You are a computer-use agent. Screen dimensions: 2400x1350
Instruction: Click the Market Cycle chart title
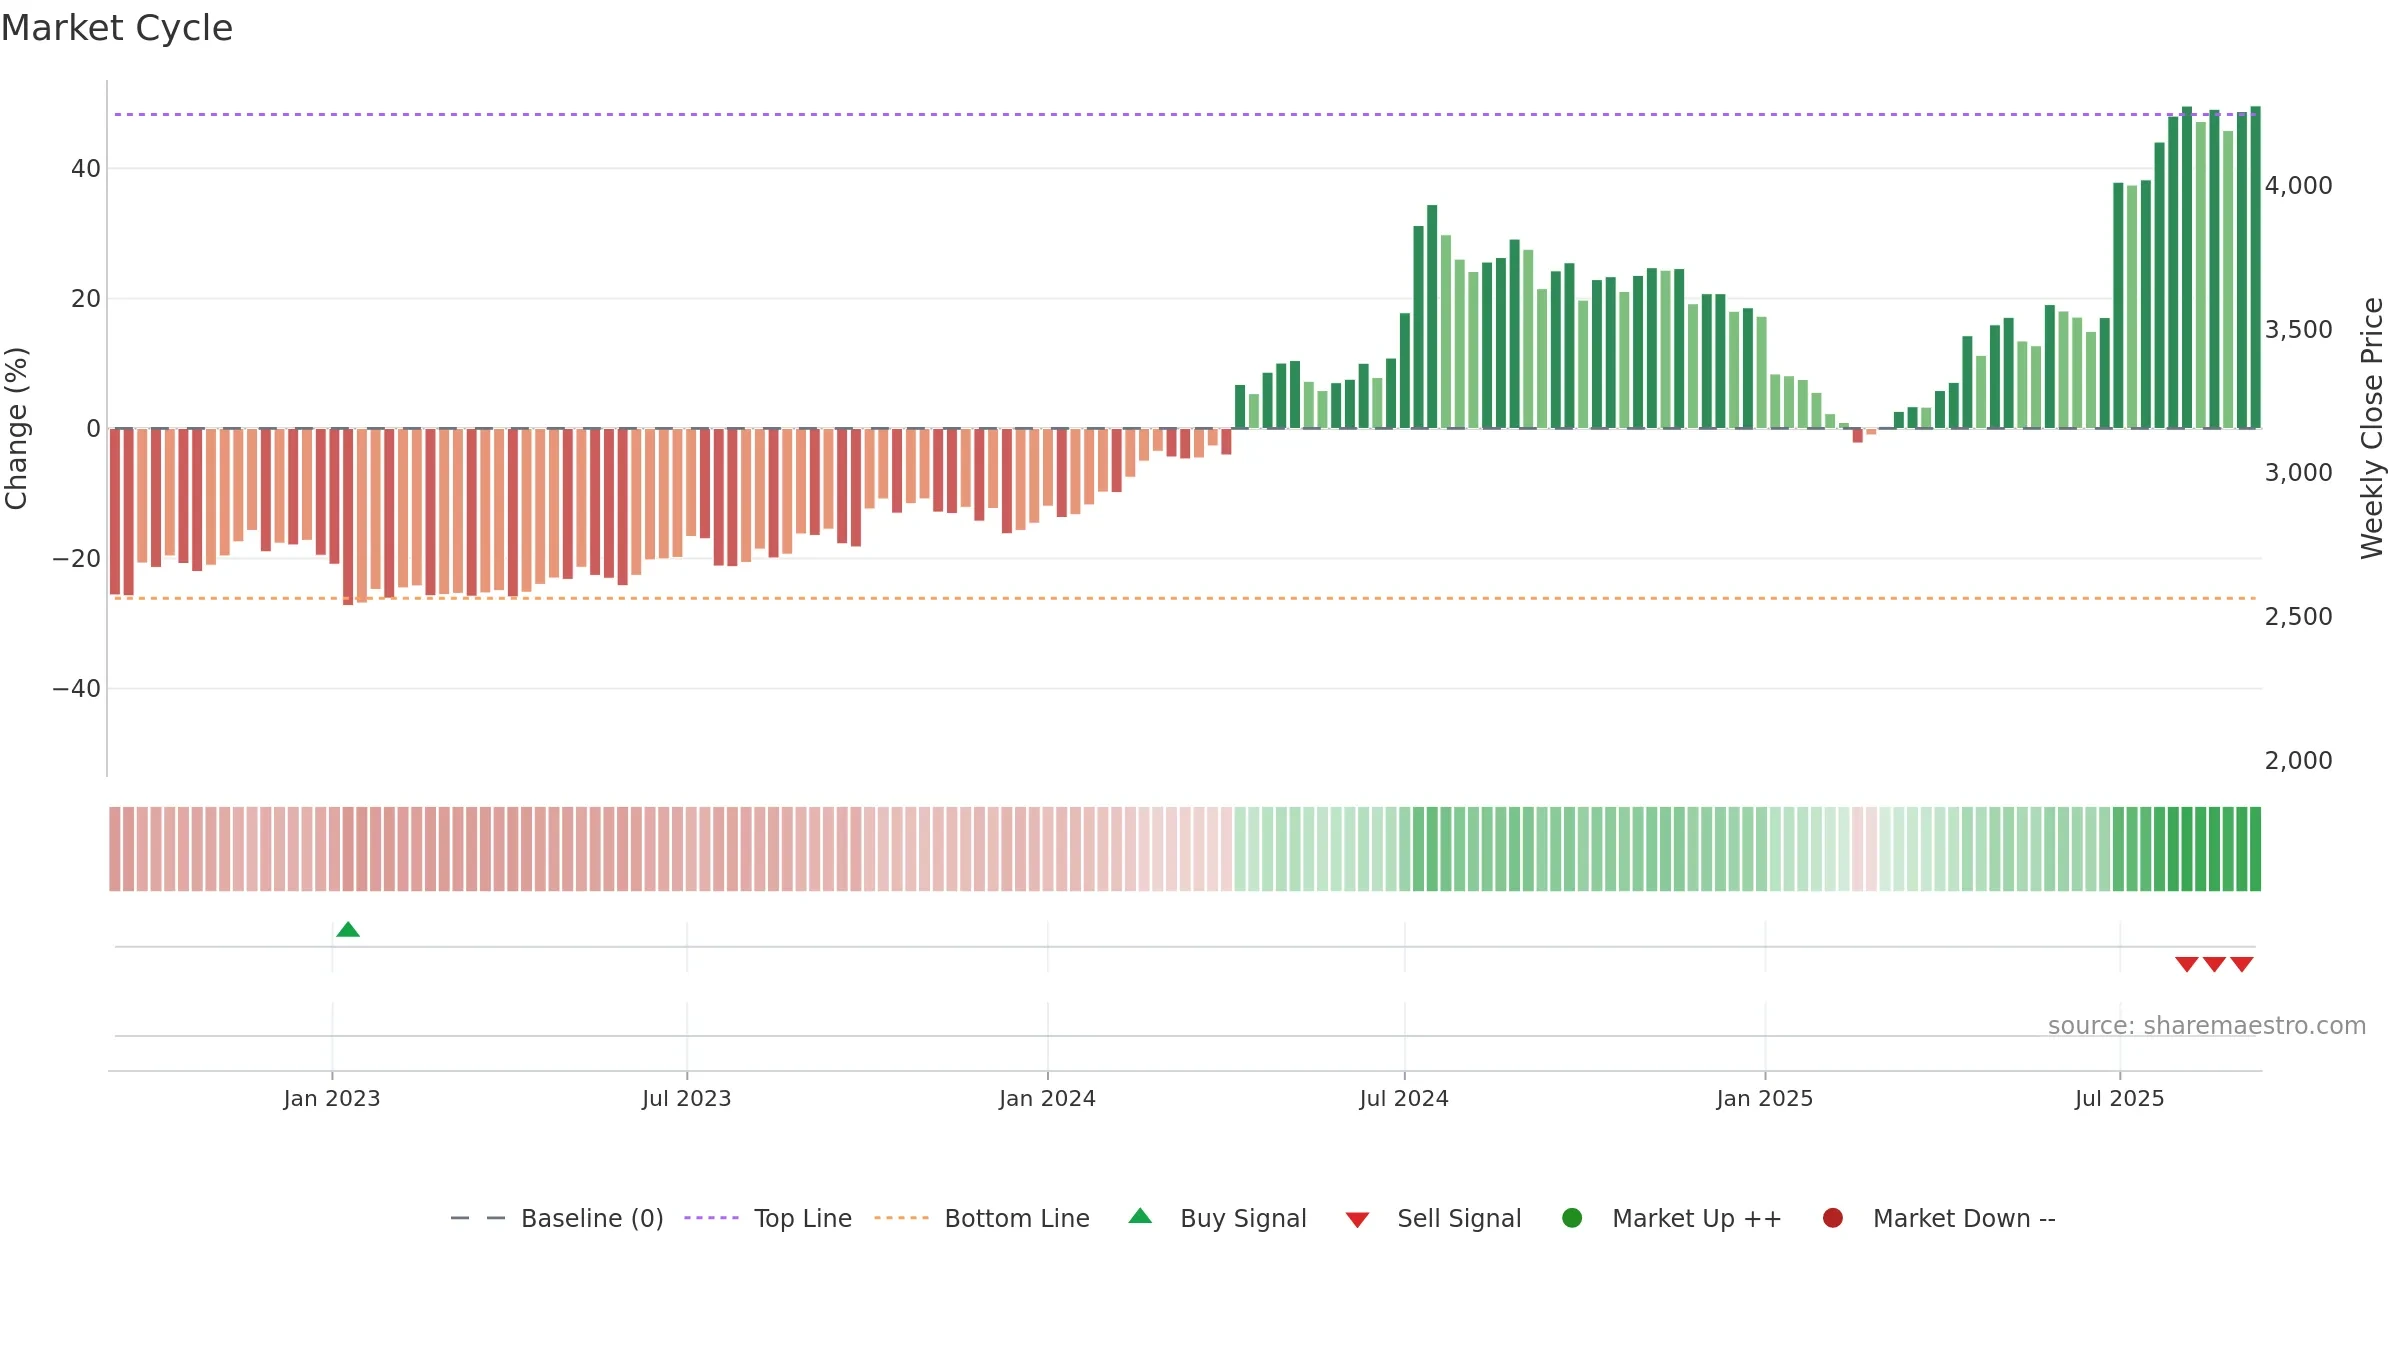click(117, 28)
